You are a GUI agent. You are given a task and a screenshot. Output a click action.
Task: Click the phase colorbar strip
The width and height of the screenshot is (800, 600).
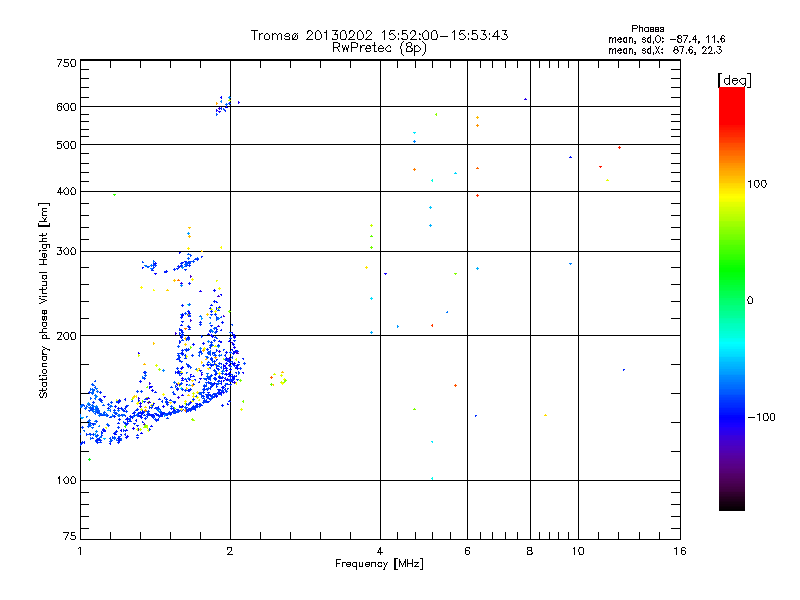(732, 299)
